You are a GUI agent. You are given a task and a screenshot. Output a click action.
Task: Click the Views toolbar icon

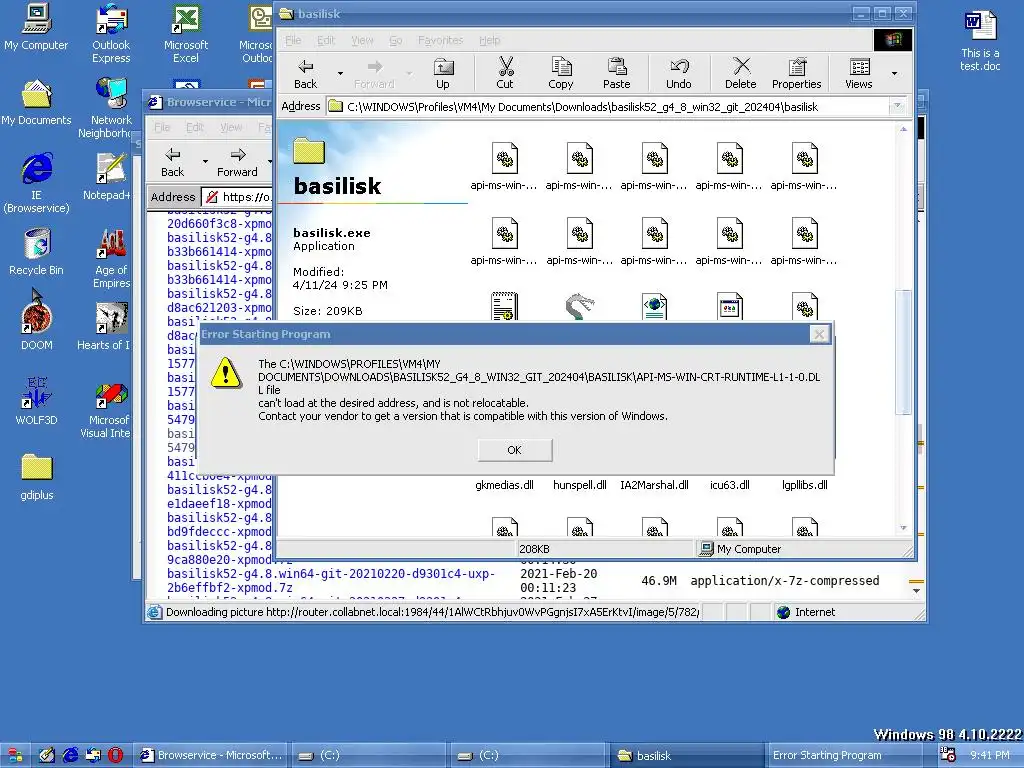coord(859,74)
